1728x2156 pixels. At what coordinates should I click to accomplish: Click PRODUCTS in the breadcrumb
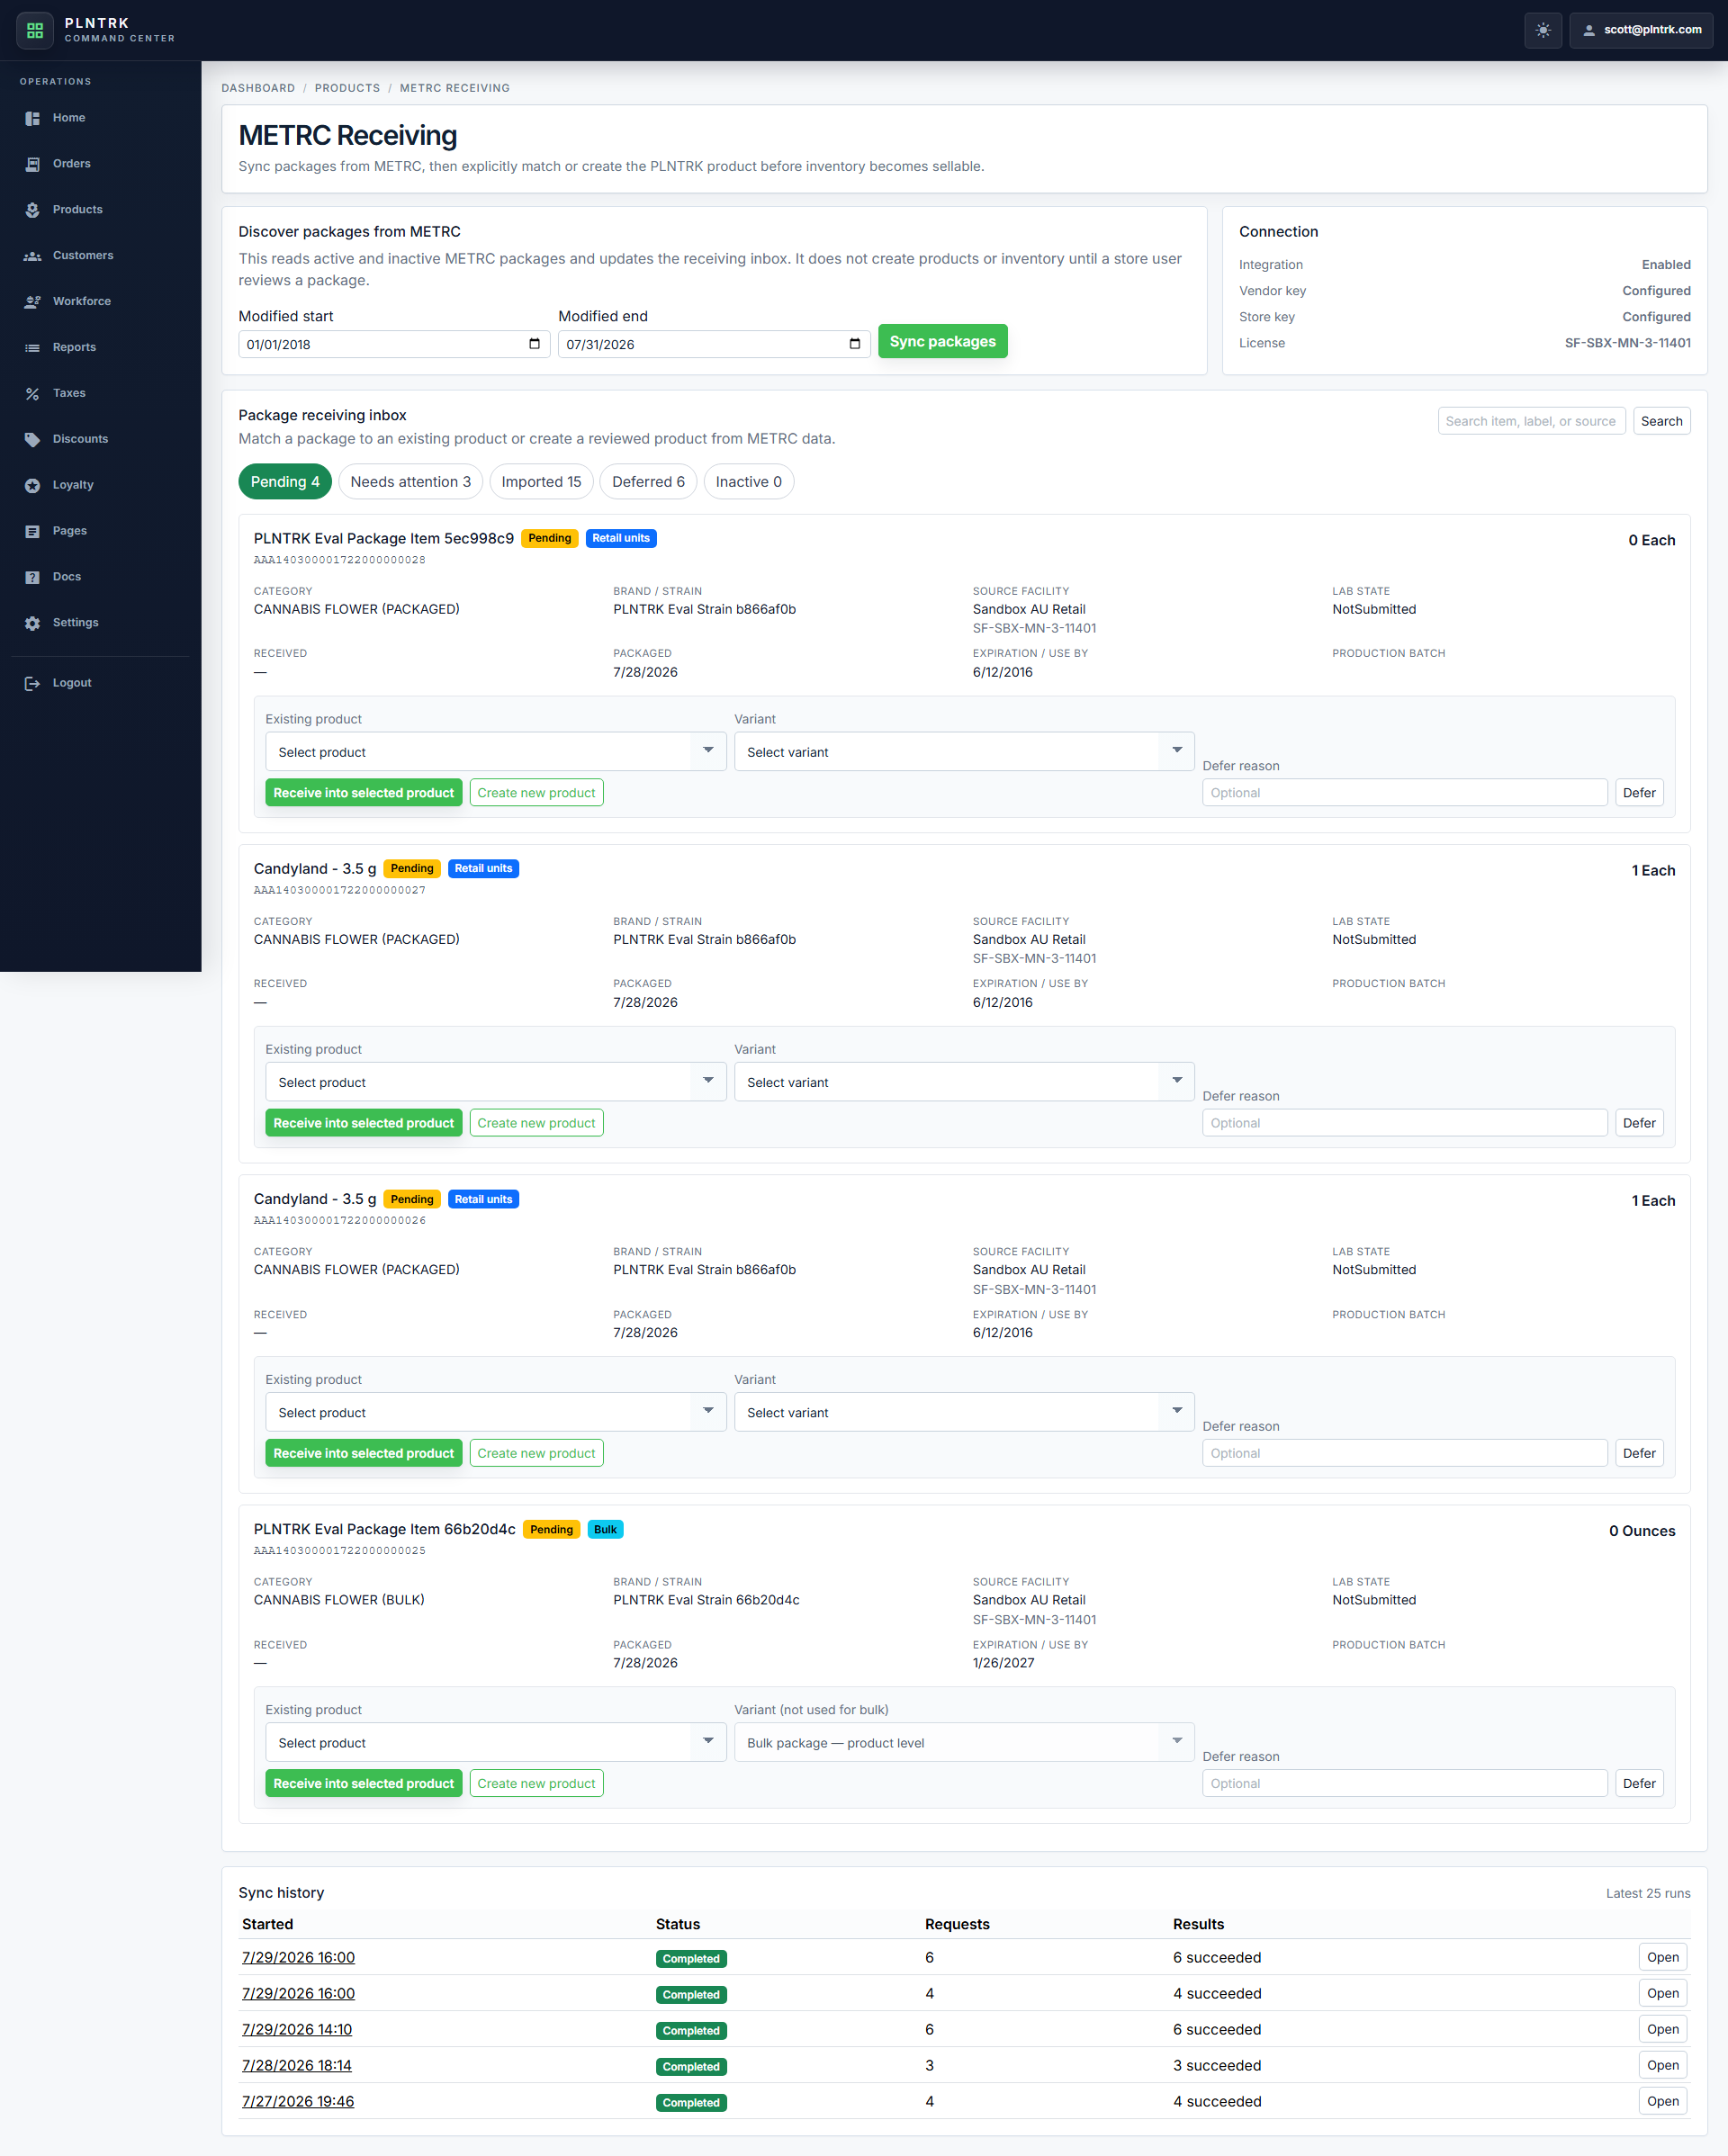347,88
